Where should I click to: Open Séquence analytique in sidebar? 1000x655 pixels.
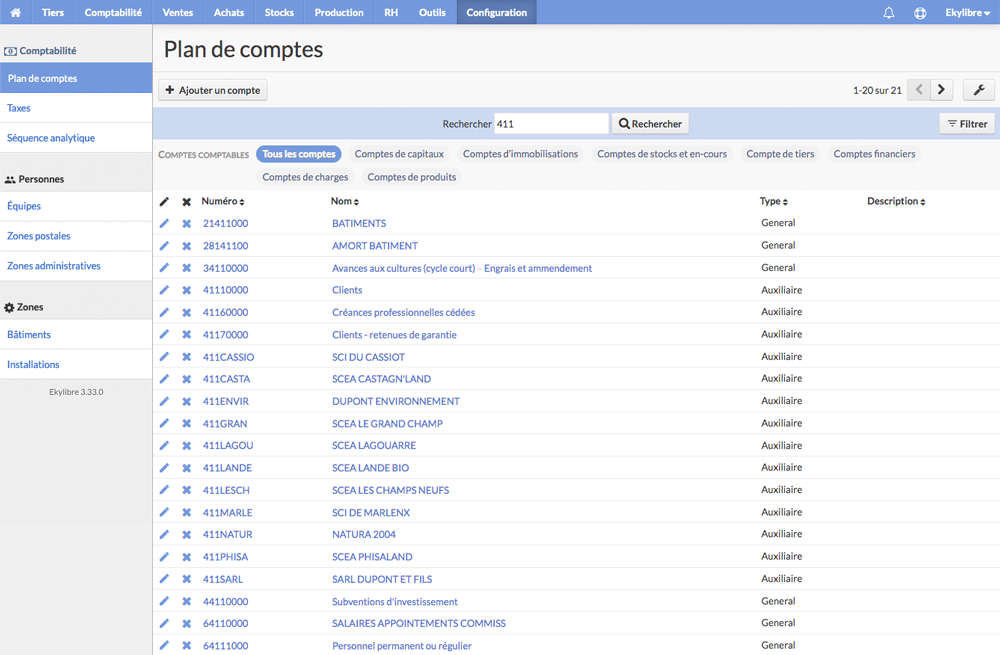point(76,138)
